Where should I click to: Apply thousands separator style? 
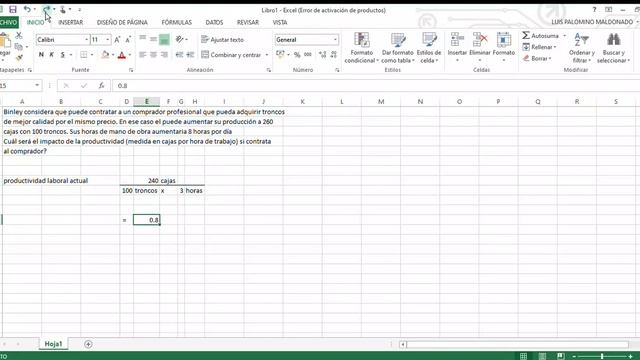coord(308,55)
